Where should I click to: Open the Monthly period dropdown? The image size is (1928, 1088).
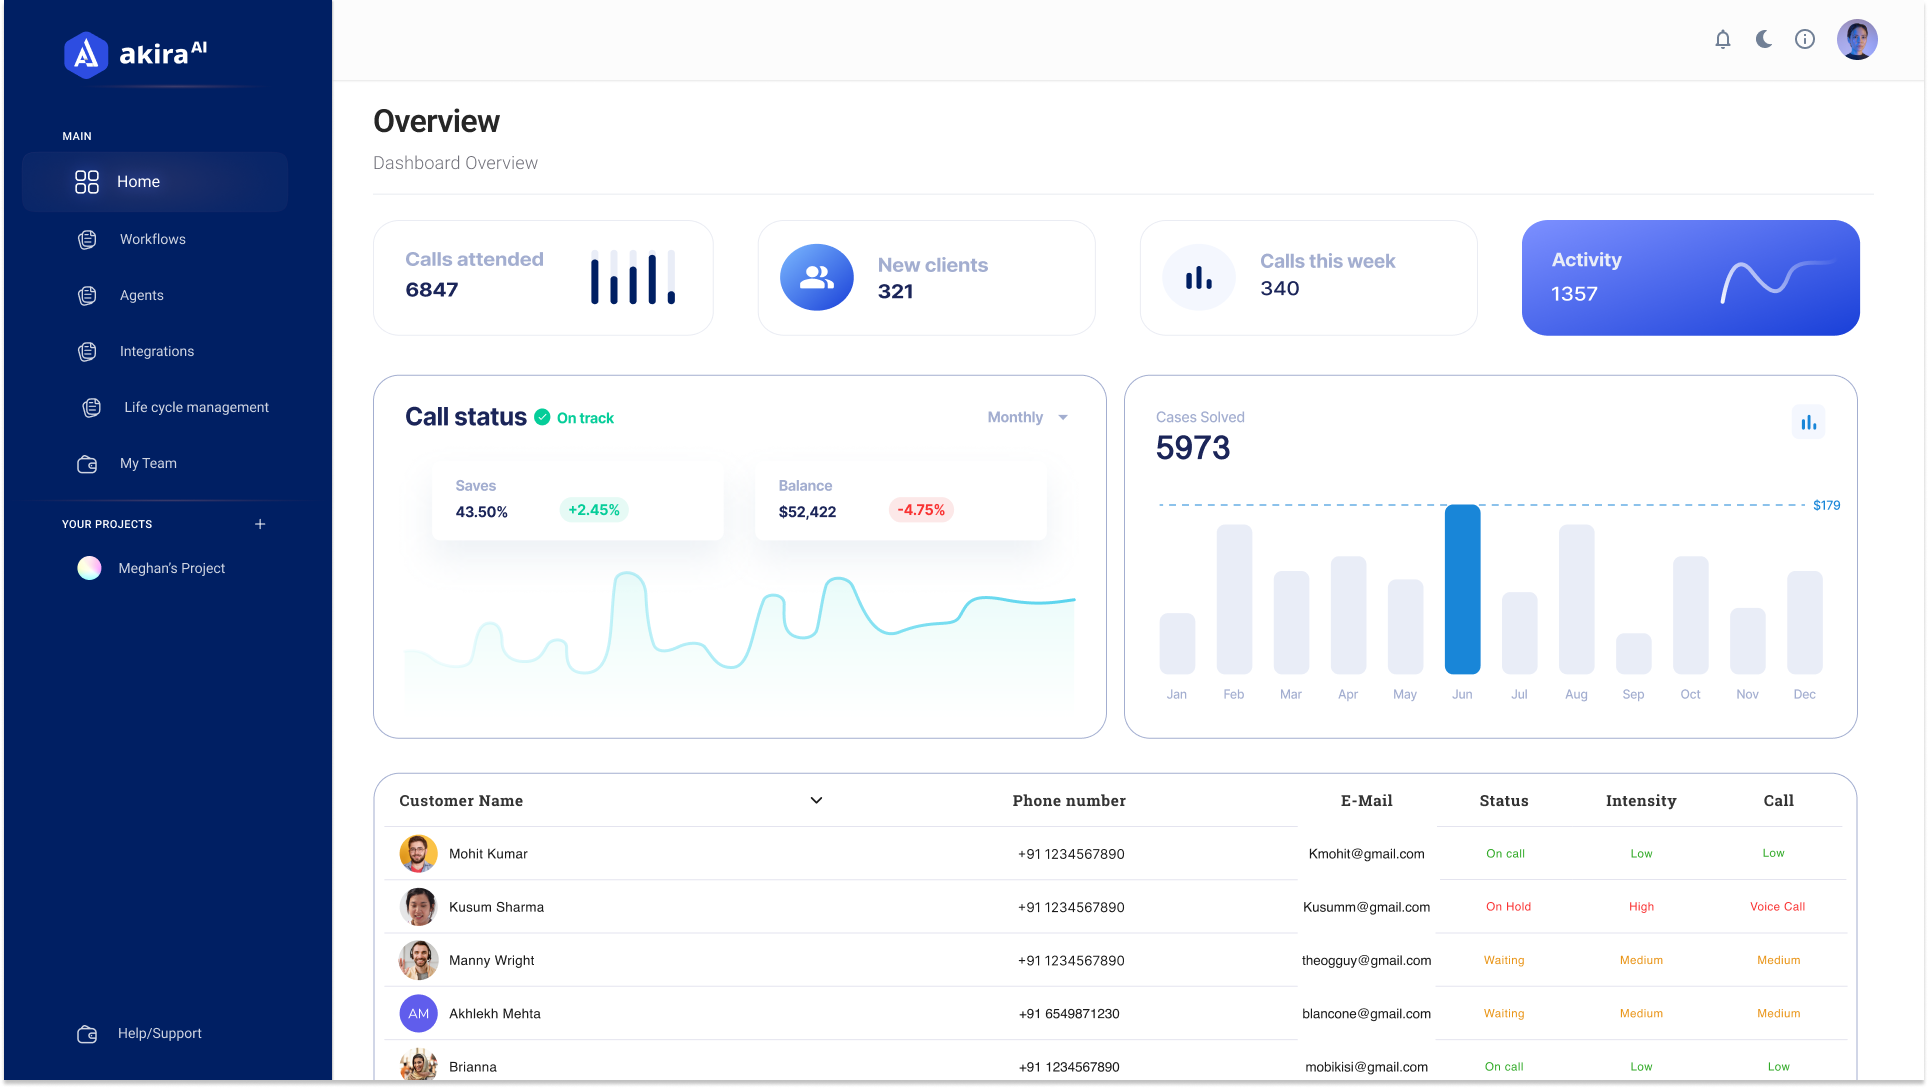[1027, 417]
